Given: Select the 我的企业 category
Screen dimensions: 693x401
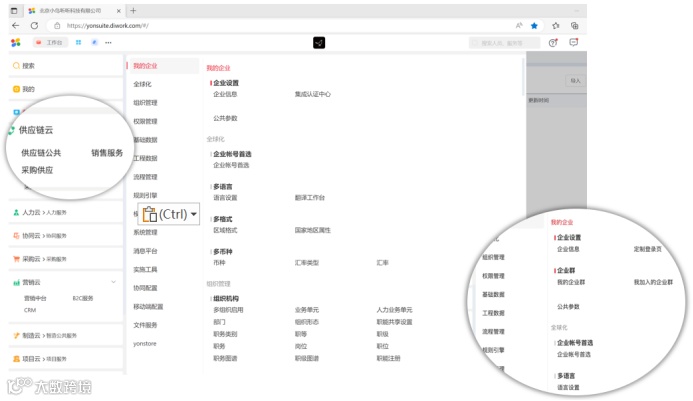Looking at the screenshot, I should 145,66.
